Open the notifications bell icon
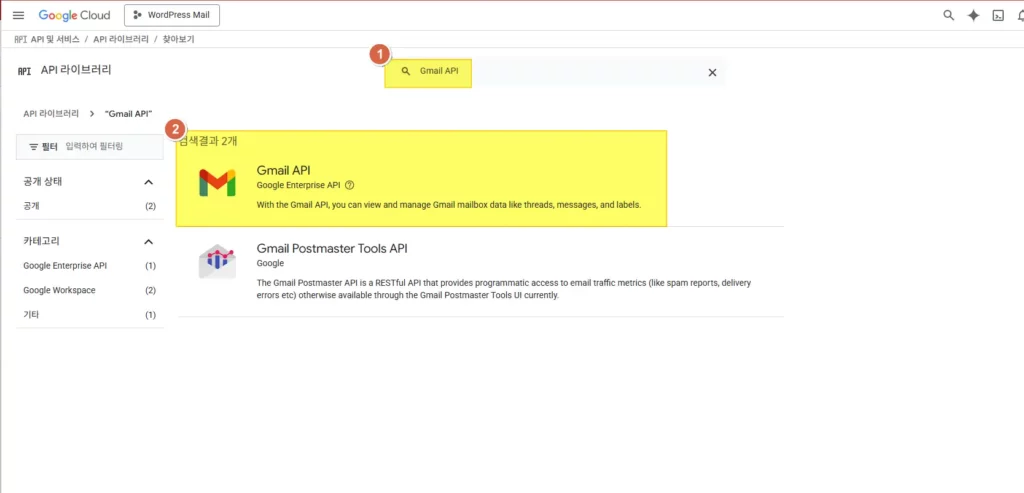The image size is (1024, 493). click(x=1019, y=16)
